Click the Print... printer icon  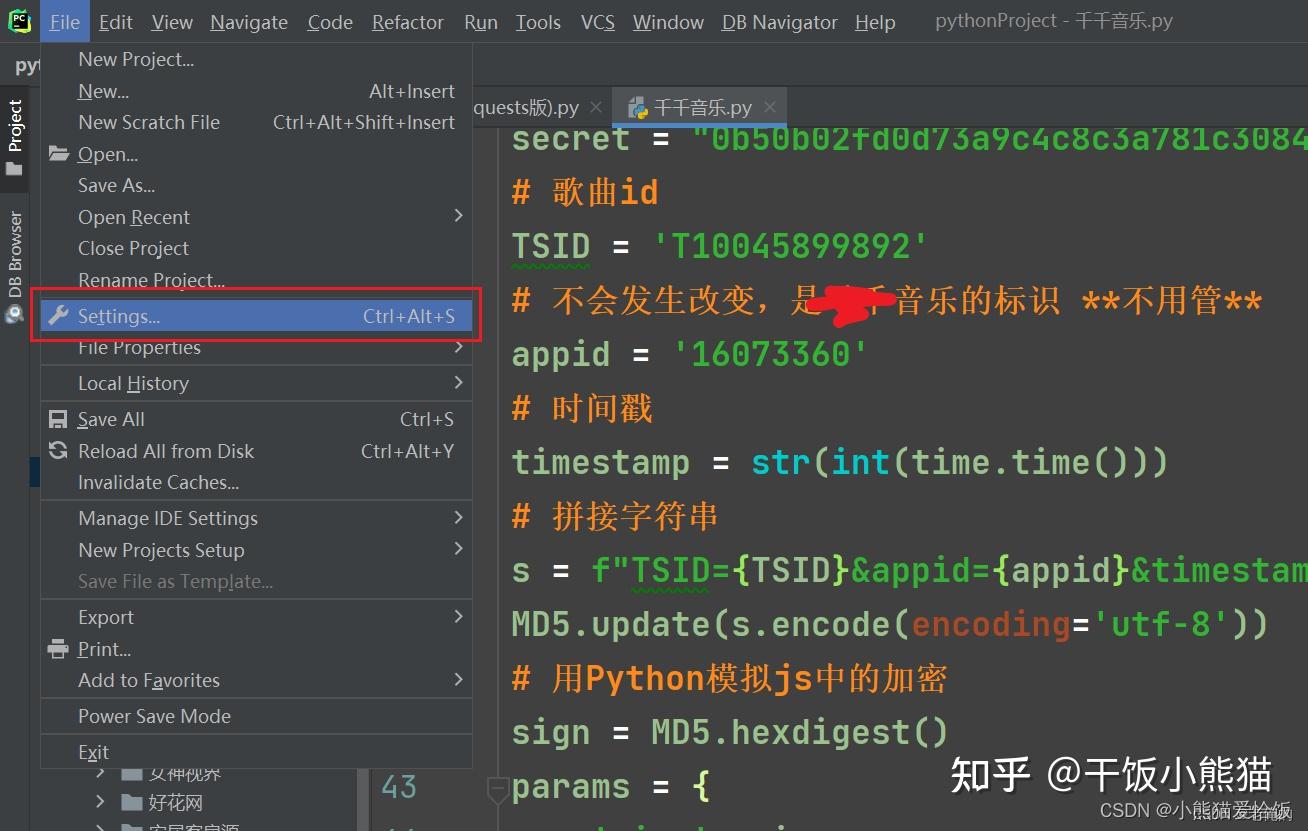(x=59, y=649)
